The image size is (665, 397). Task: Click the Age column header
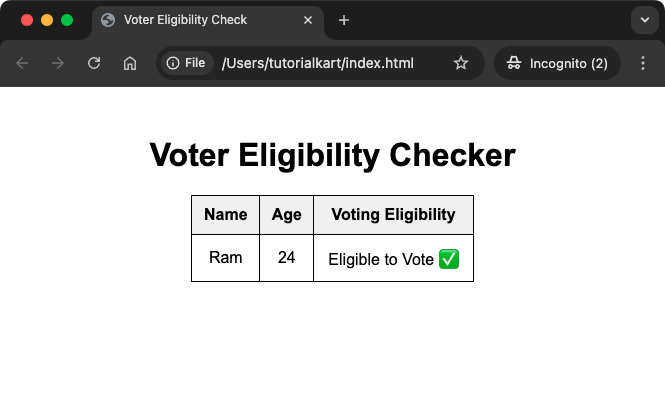[x=287, y=215]
